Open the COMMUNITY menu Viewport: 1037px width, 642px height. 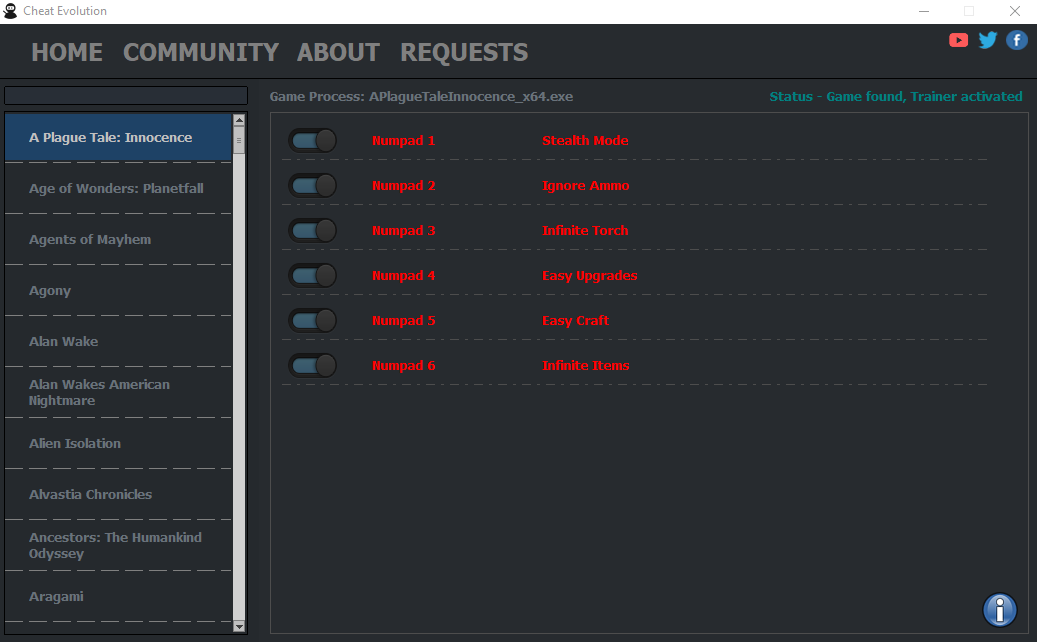tap(201, 52)
